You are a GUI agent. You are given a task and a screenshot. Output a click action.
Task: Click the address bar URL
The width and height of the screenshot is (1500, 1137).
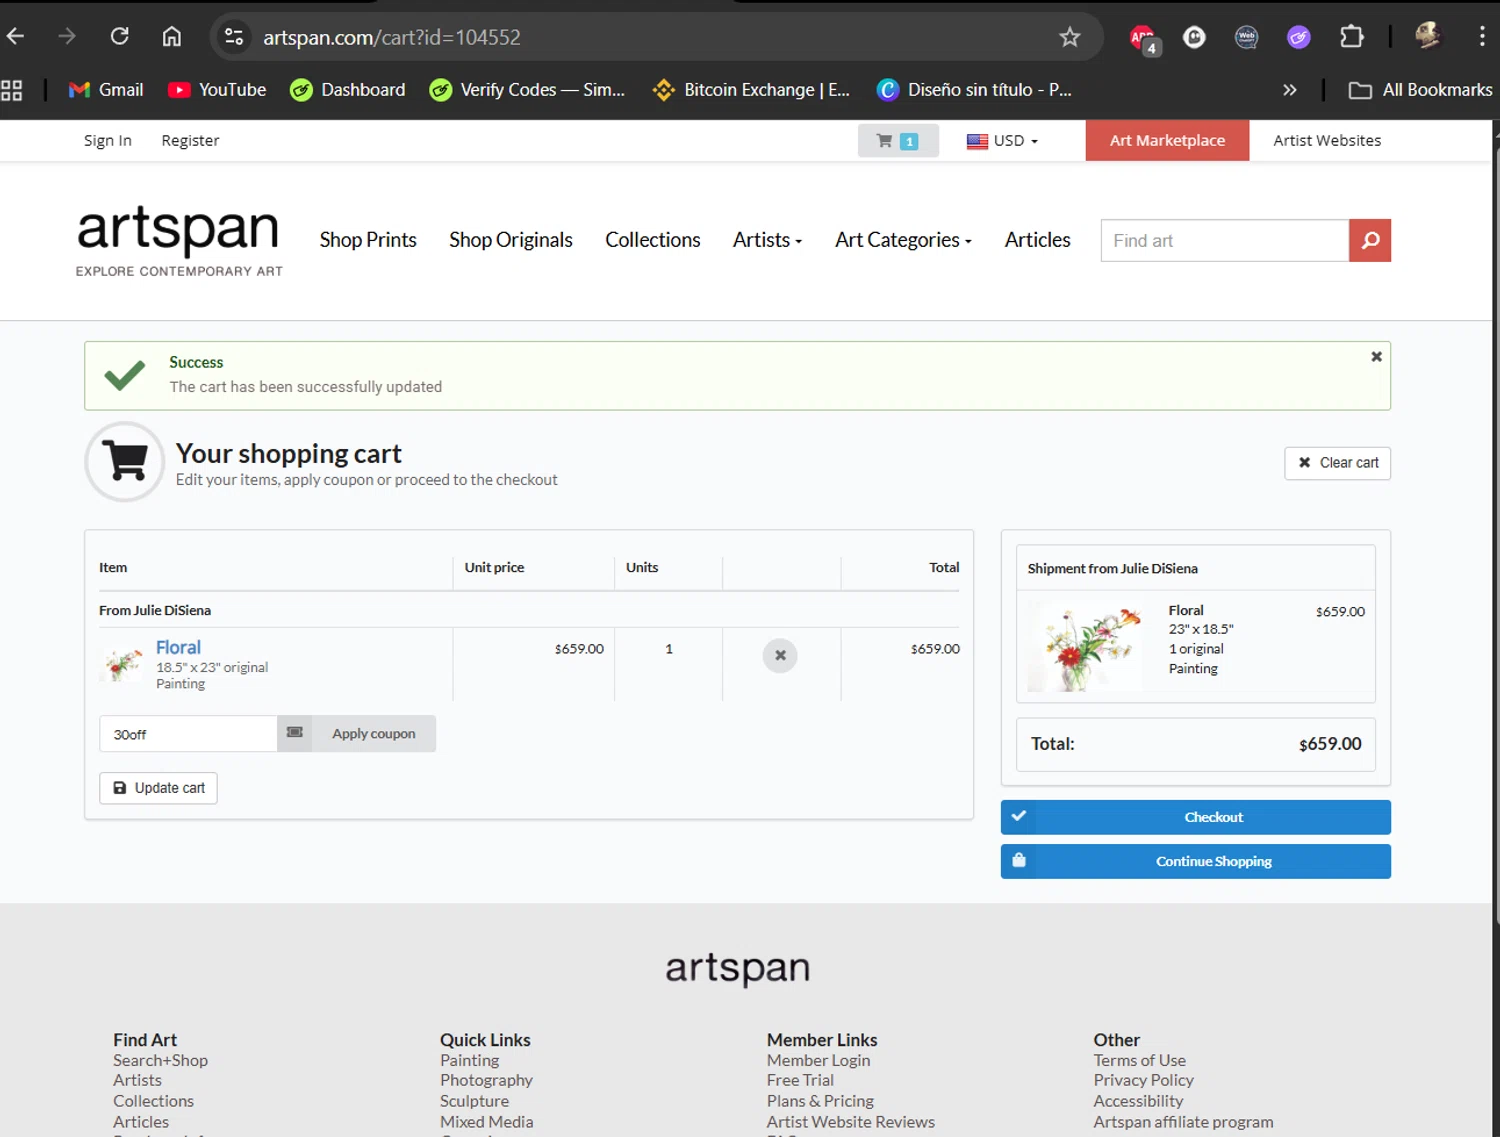(392, 37)
